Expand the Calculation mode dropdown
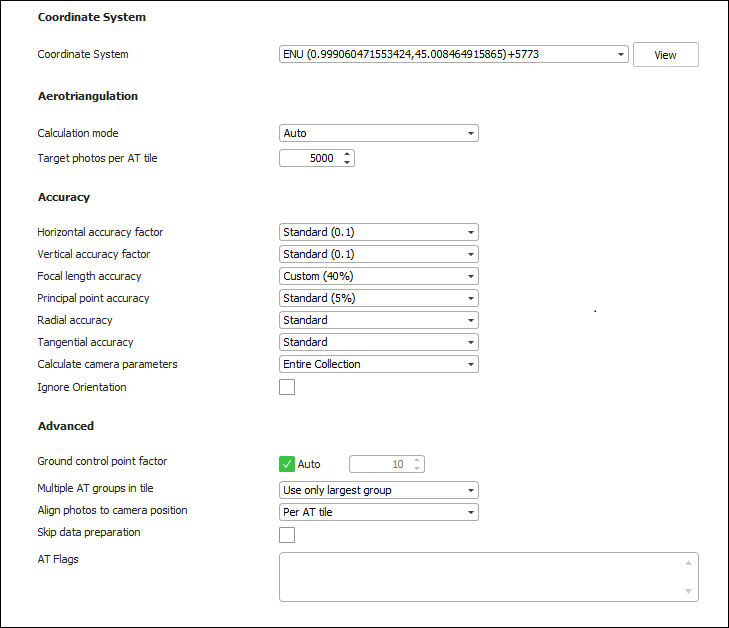The image size is (729, 628). coord(378,133)
